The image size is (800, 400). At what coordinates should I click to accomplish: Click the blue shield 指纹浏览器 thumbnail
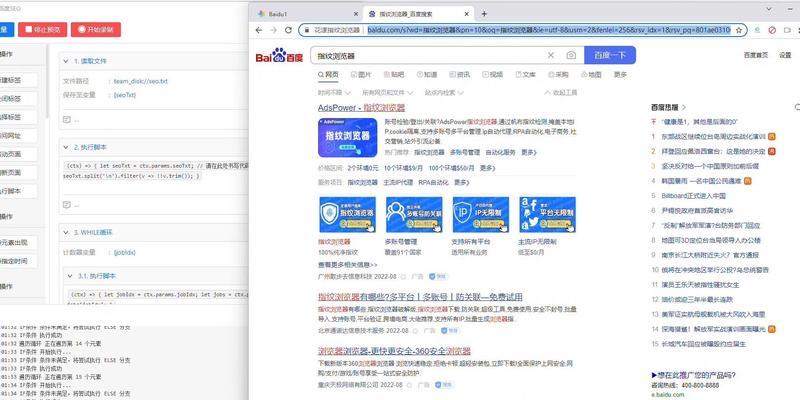point(347,215)
